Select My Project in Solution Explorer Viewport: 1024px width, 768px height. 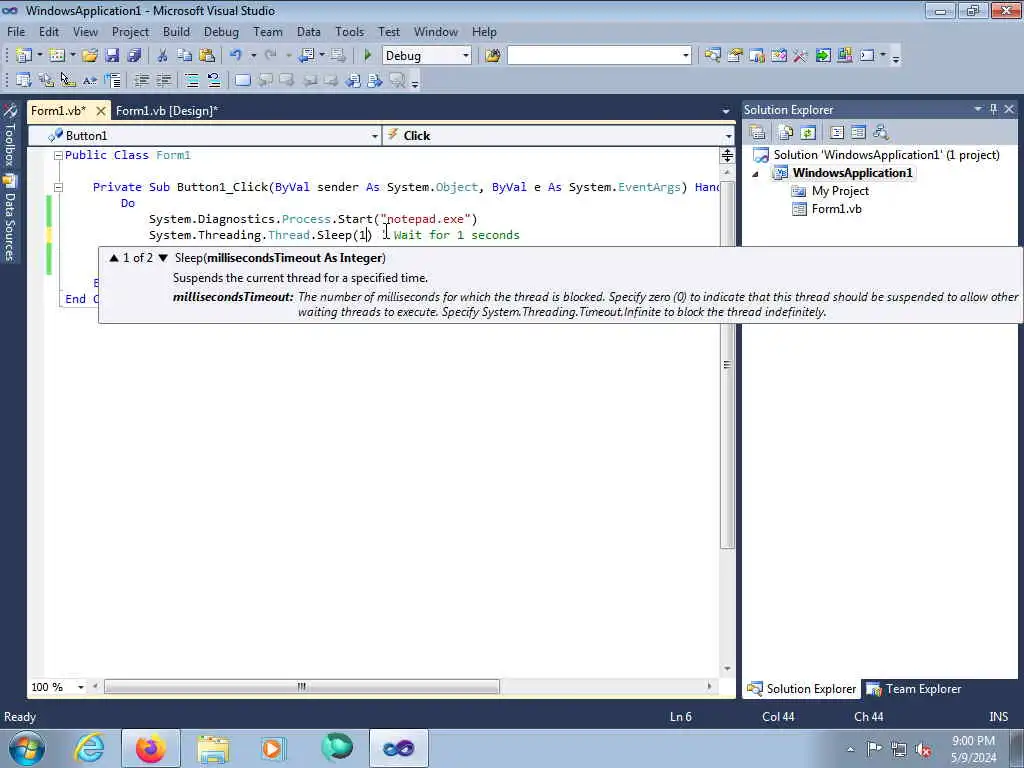click(840, 191)
